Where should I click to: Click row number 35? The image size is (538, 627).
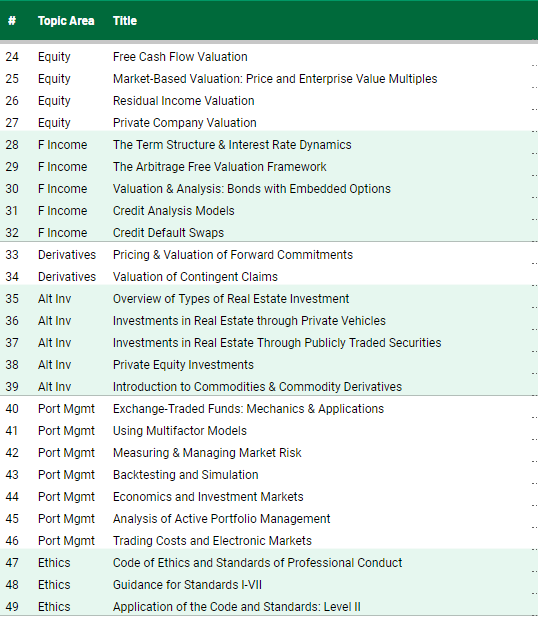pos(12,299)
